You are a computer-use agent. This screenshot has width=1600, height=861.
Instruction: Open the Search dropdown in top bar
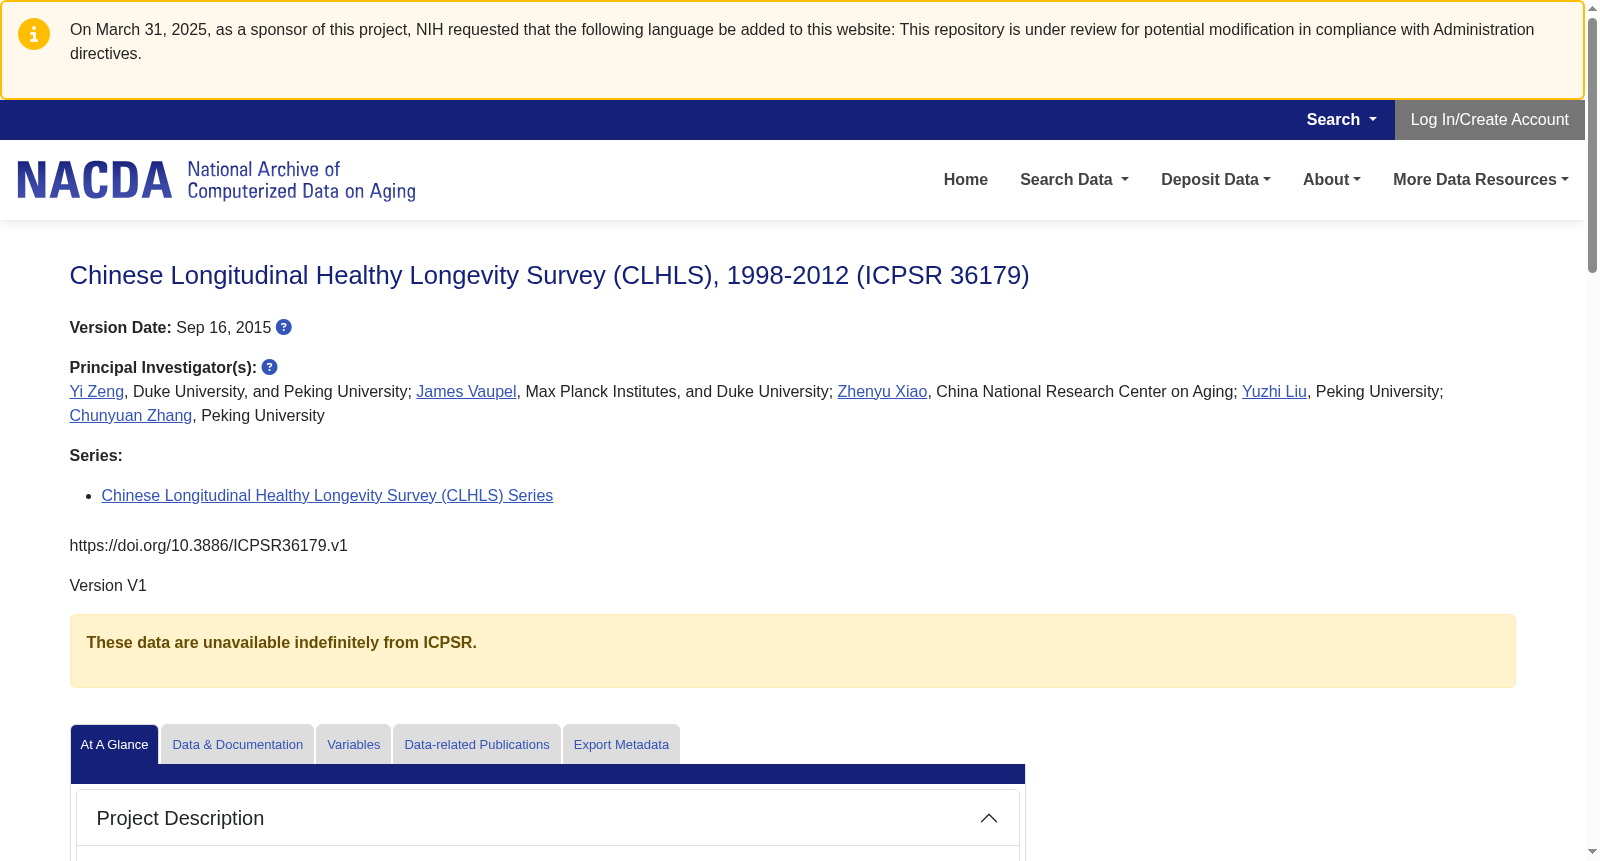[x=1341, y=120]
